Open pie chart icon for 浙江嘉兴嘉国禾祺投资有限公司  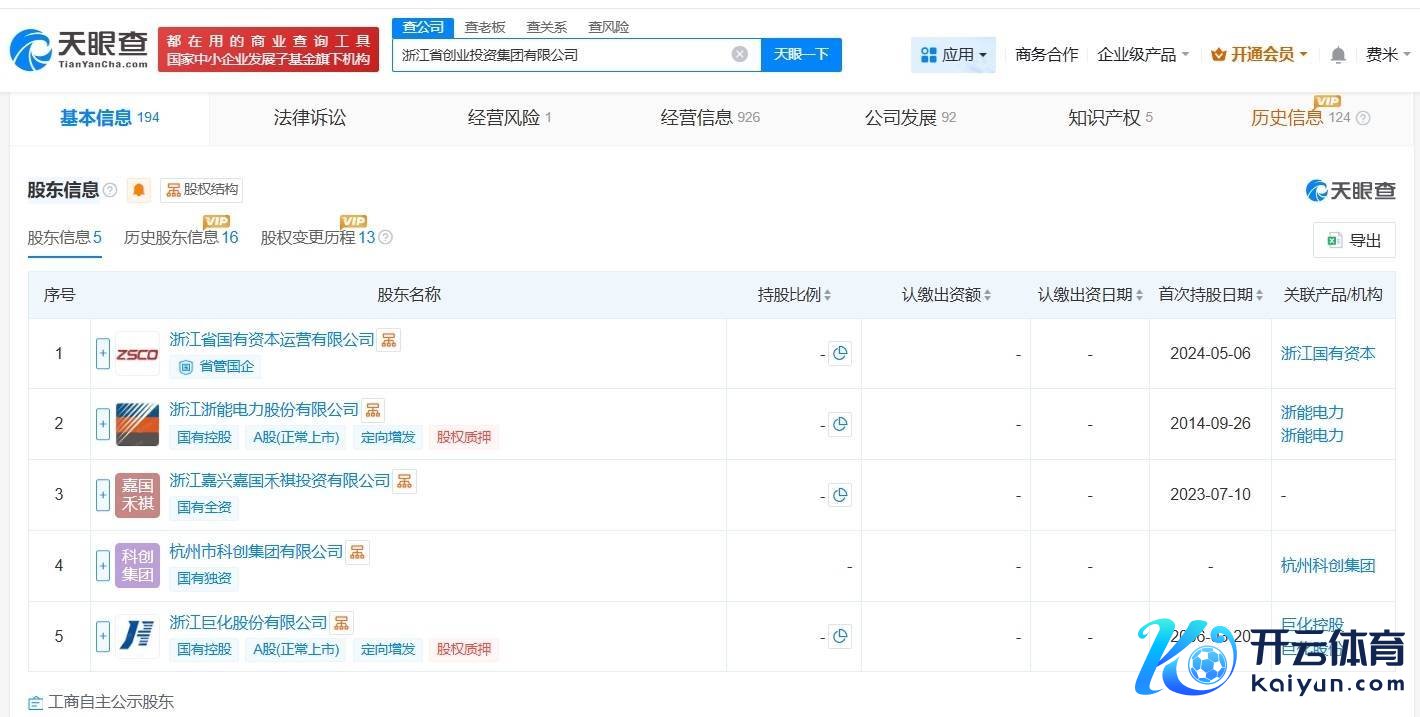point(840,495)
